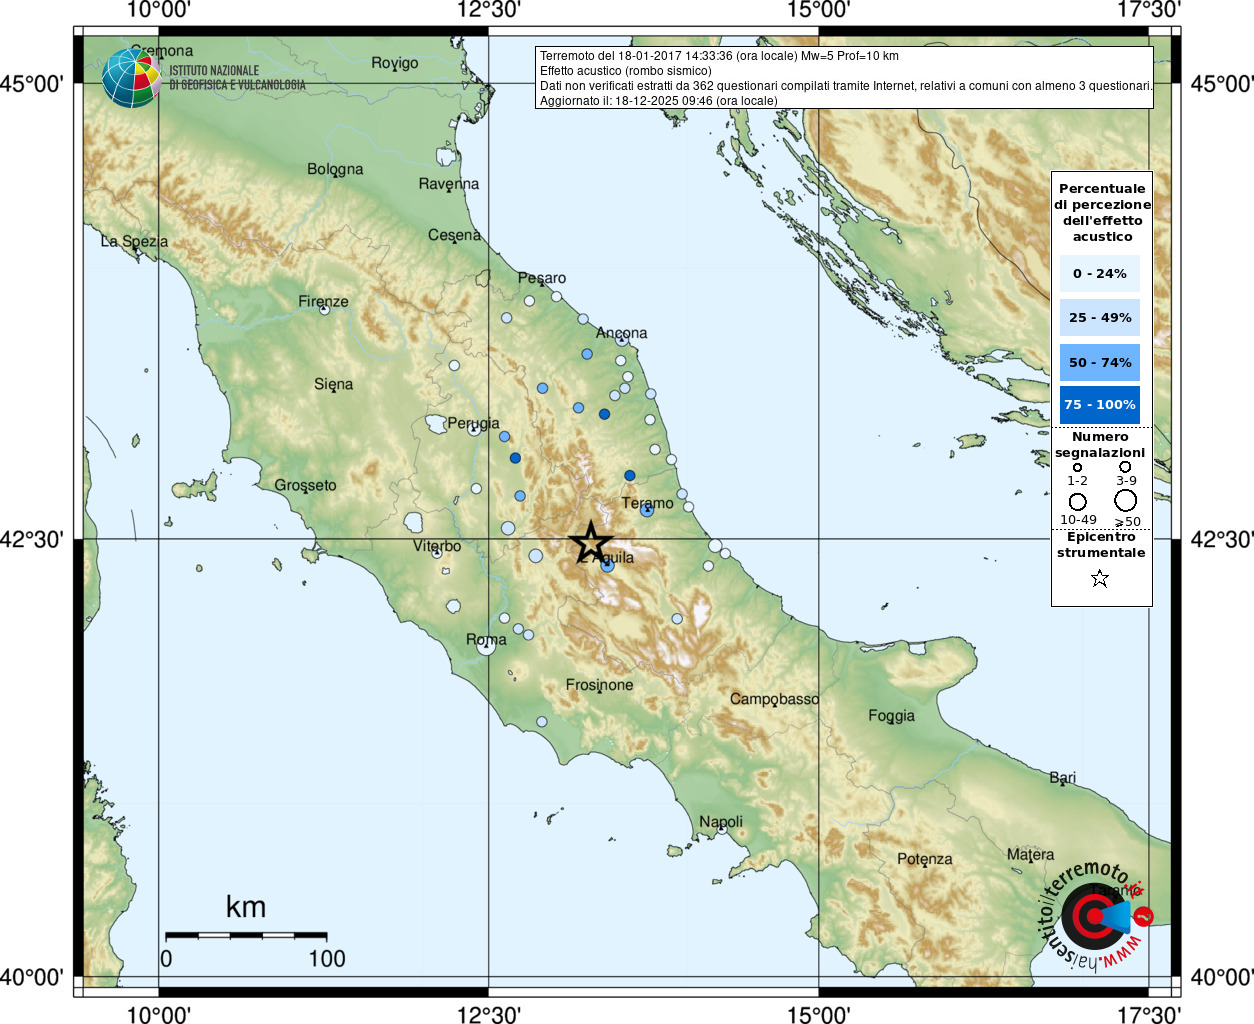
Task: Click the INGV globe logo
Action: click(x=131, y=78)
